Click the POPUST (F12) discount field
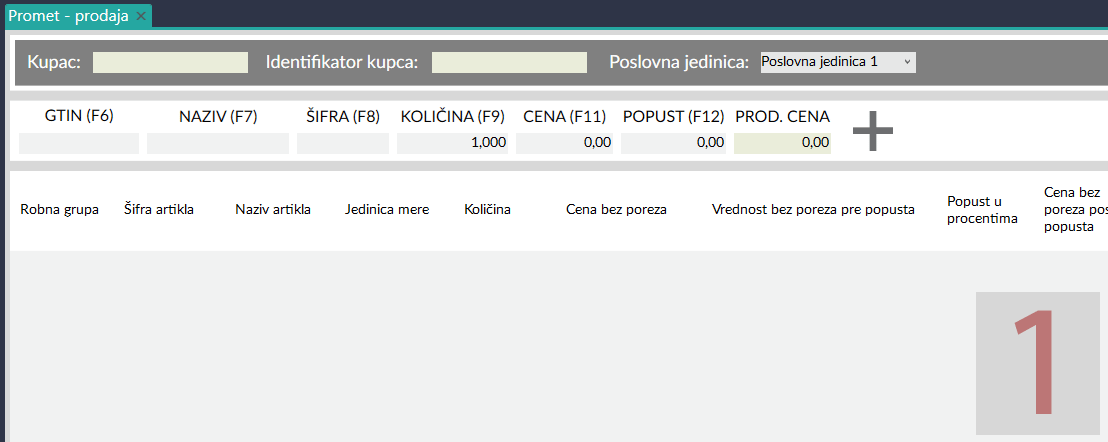The image size is (1108, 442). point(673,143)
